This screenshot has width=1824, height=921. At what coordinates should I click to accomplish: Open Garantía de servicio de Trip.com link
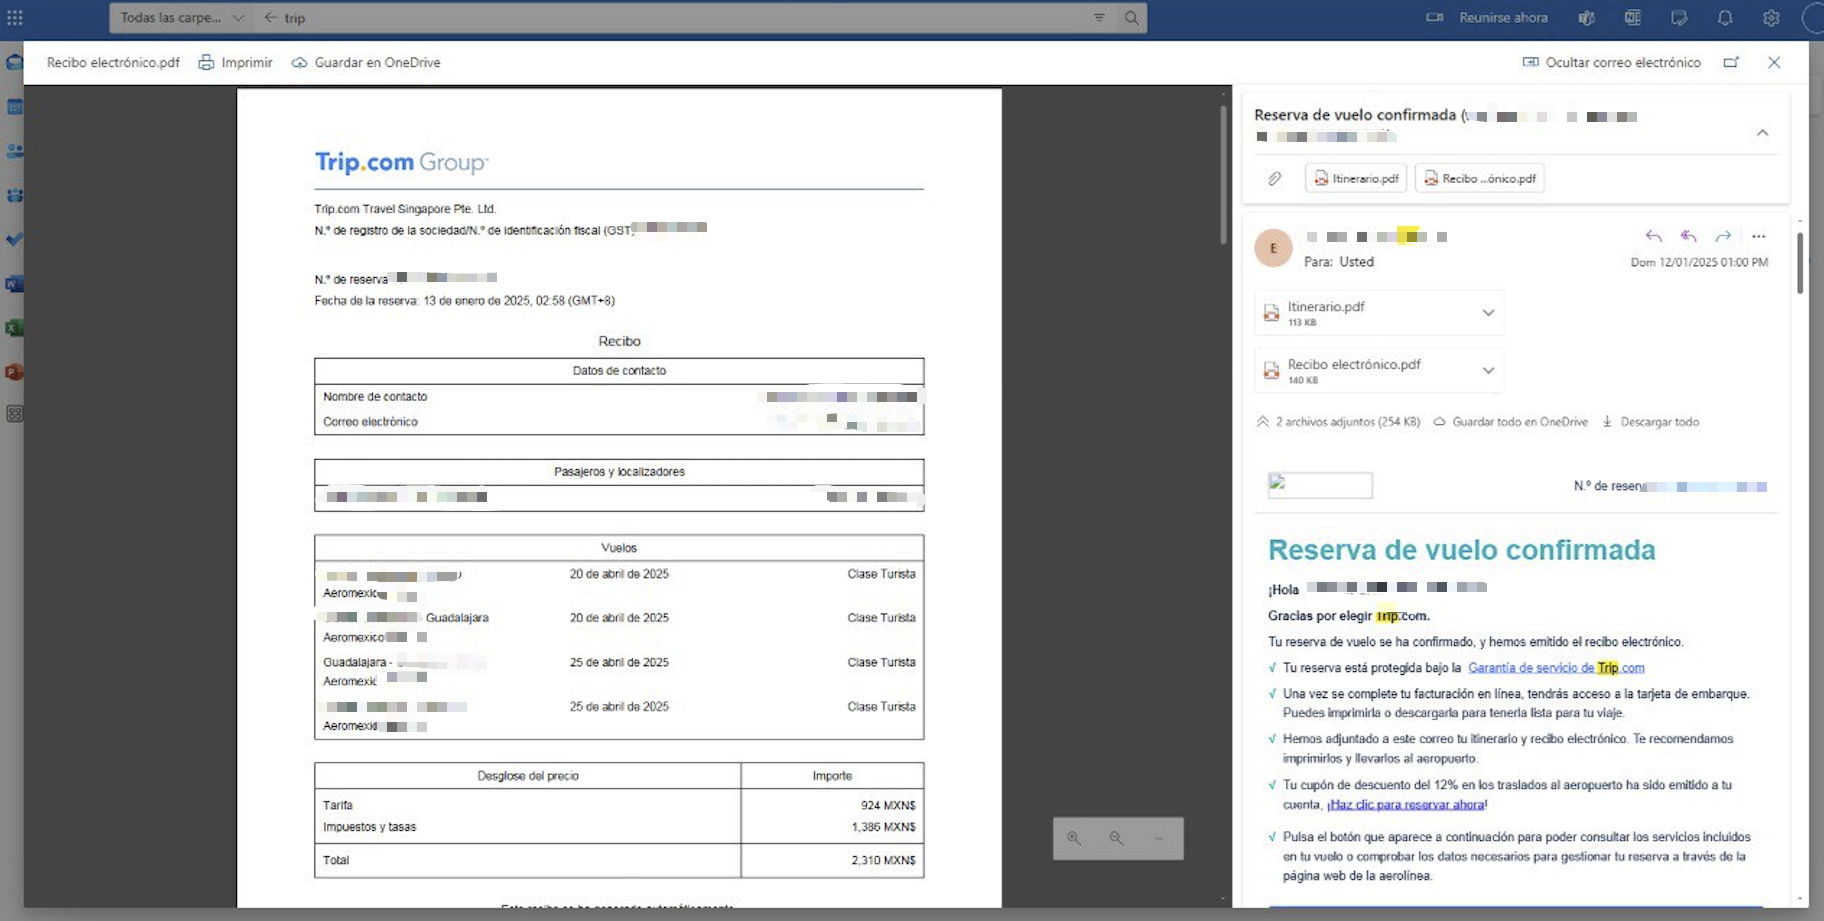(1556, 668)
